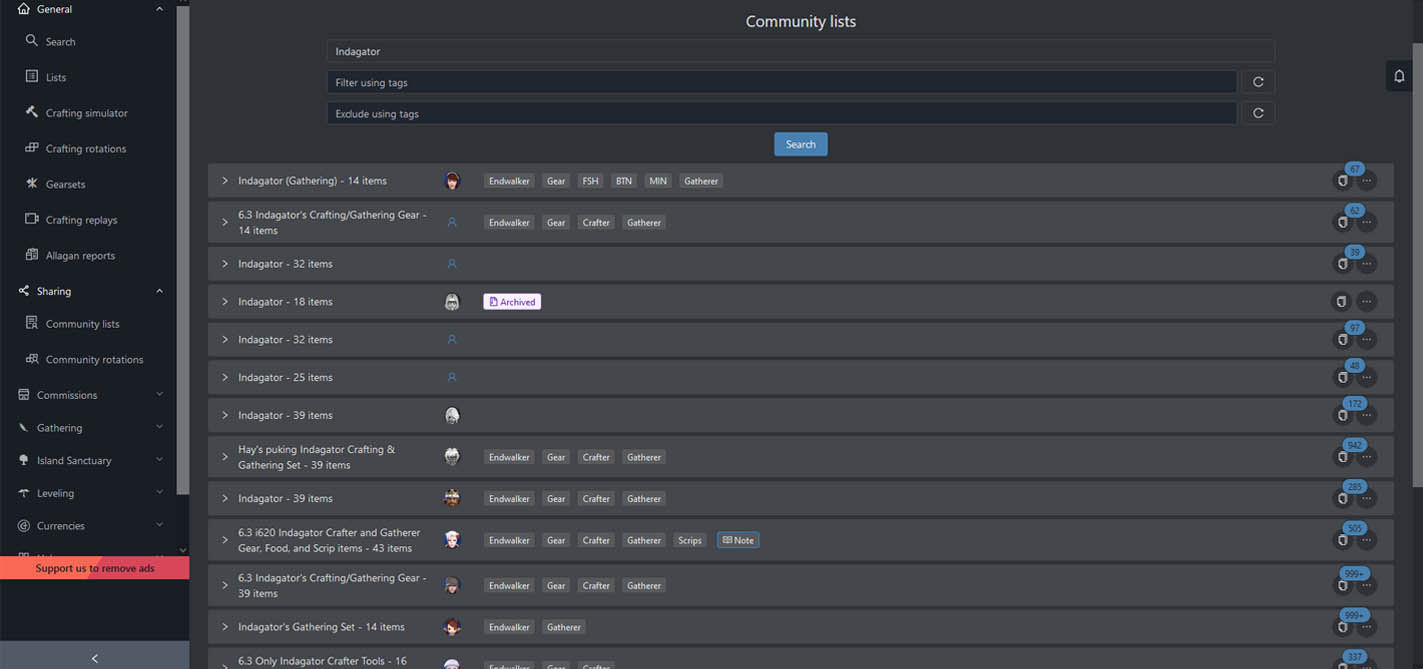1423x669 pixels.
Task: Open the Lists menu item
Action: tap(58, 77)
